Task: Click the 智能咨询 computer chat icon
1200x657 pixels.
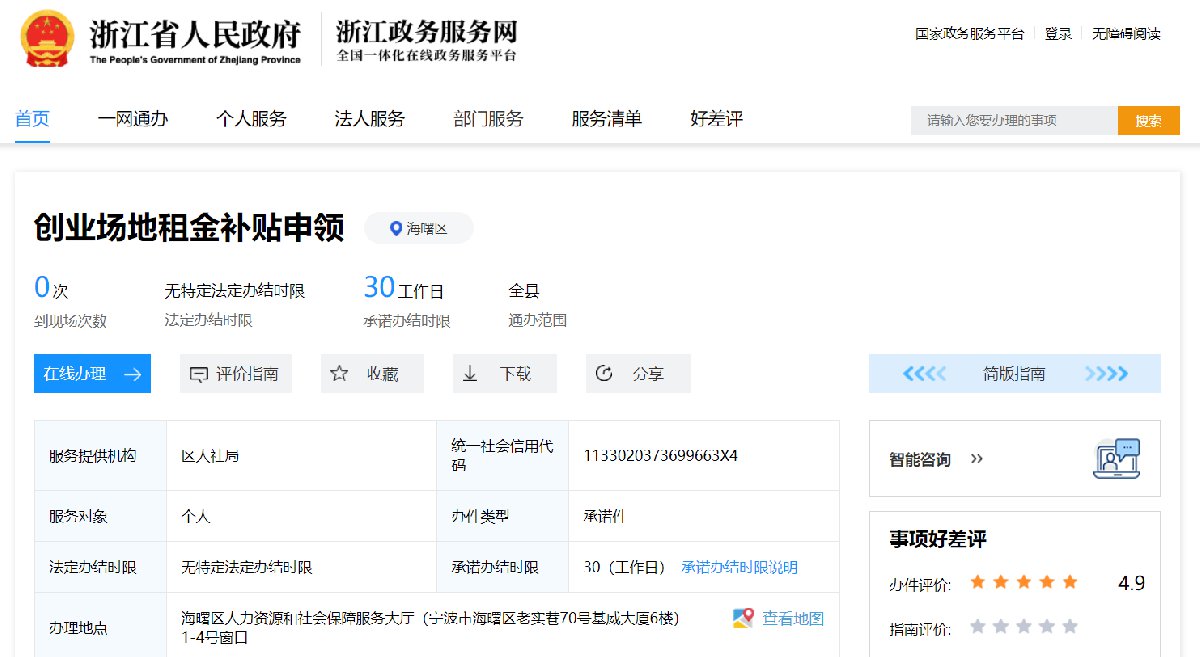Action: 1116,459
